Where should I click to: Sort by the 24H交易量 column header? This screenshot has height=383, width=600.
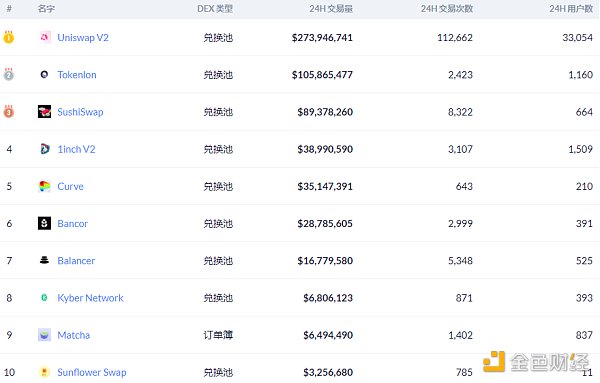point(331,9)
